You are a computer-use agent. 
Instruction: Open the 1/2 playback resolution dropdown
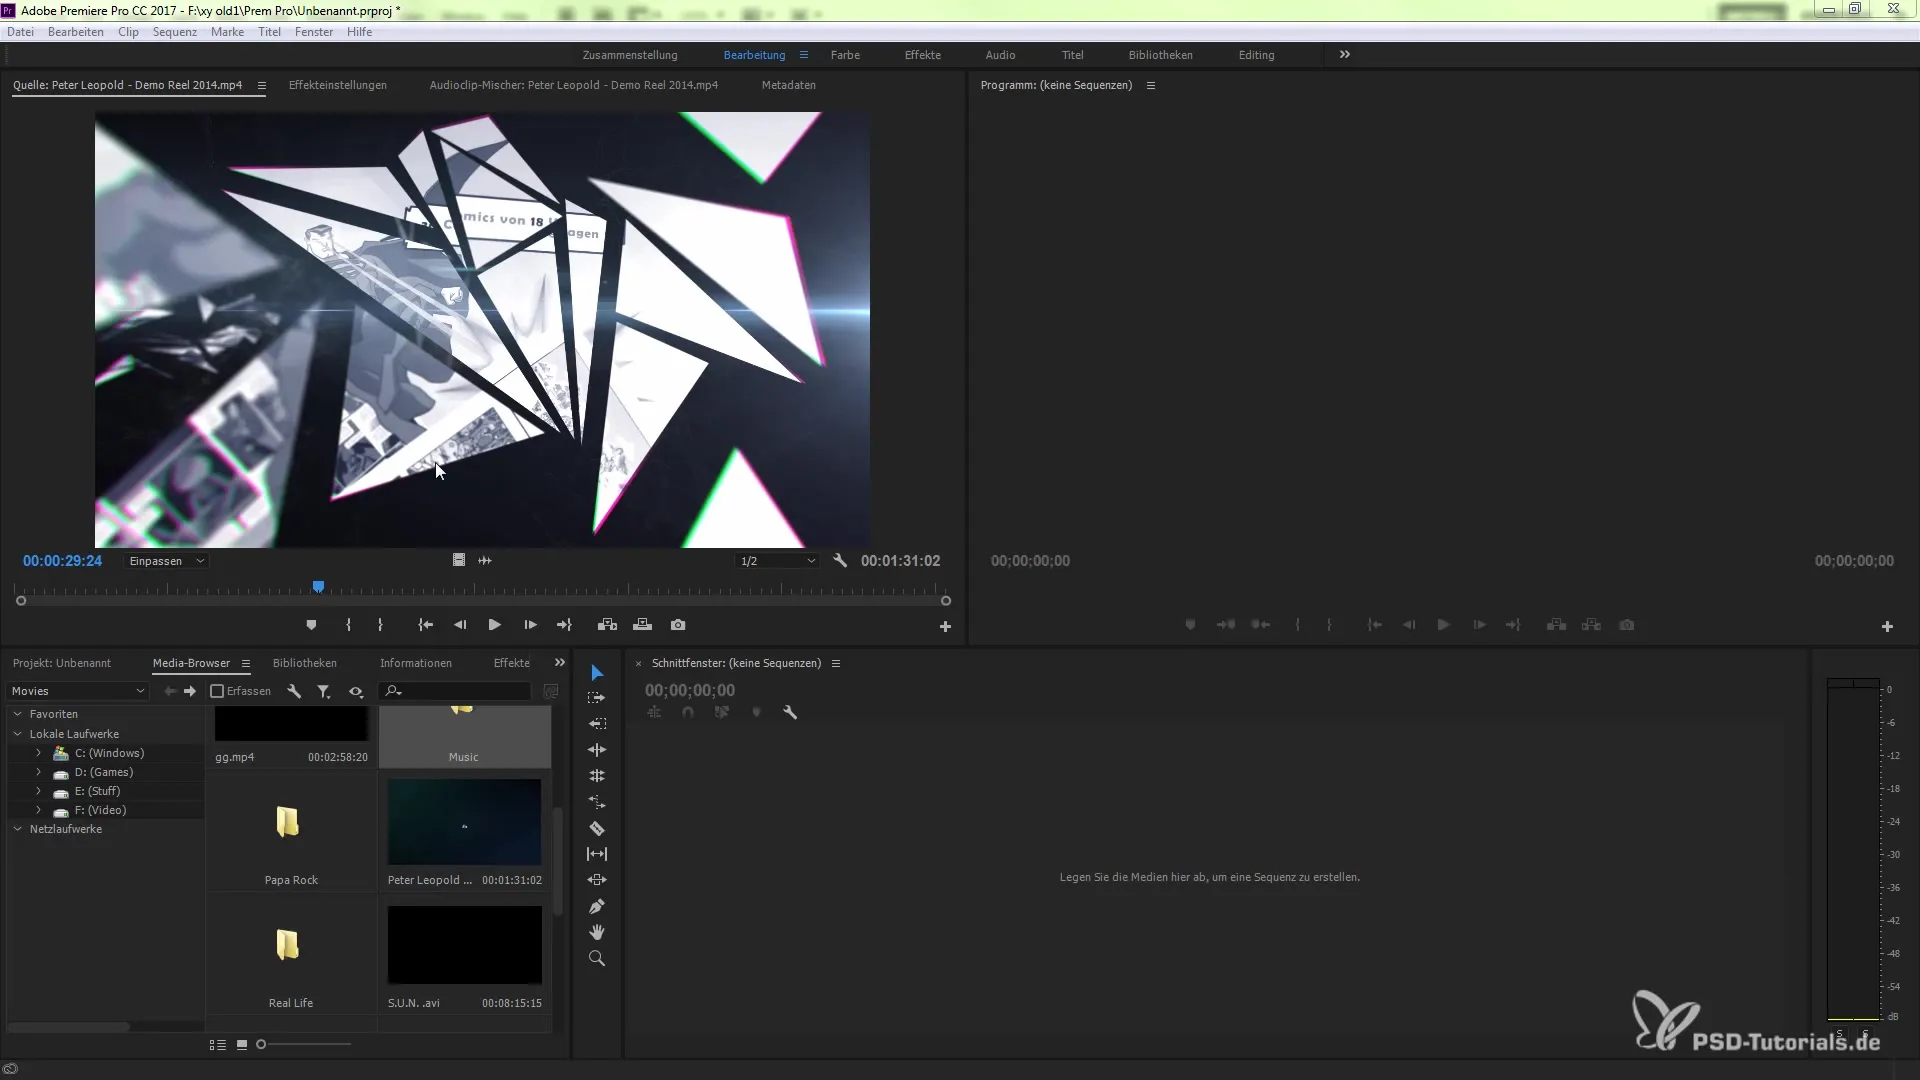coord(777,561)
